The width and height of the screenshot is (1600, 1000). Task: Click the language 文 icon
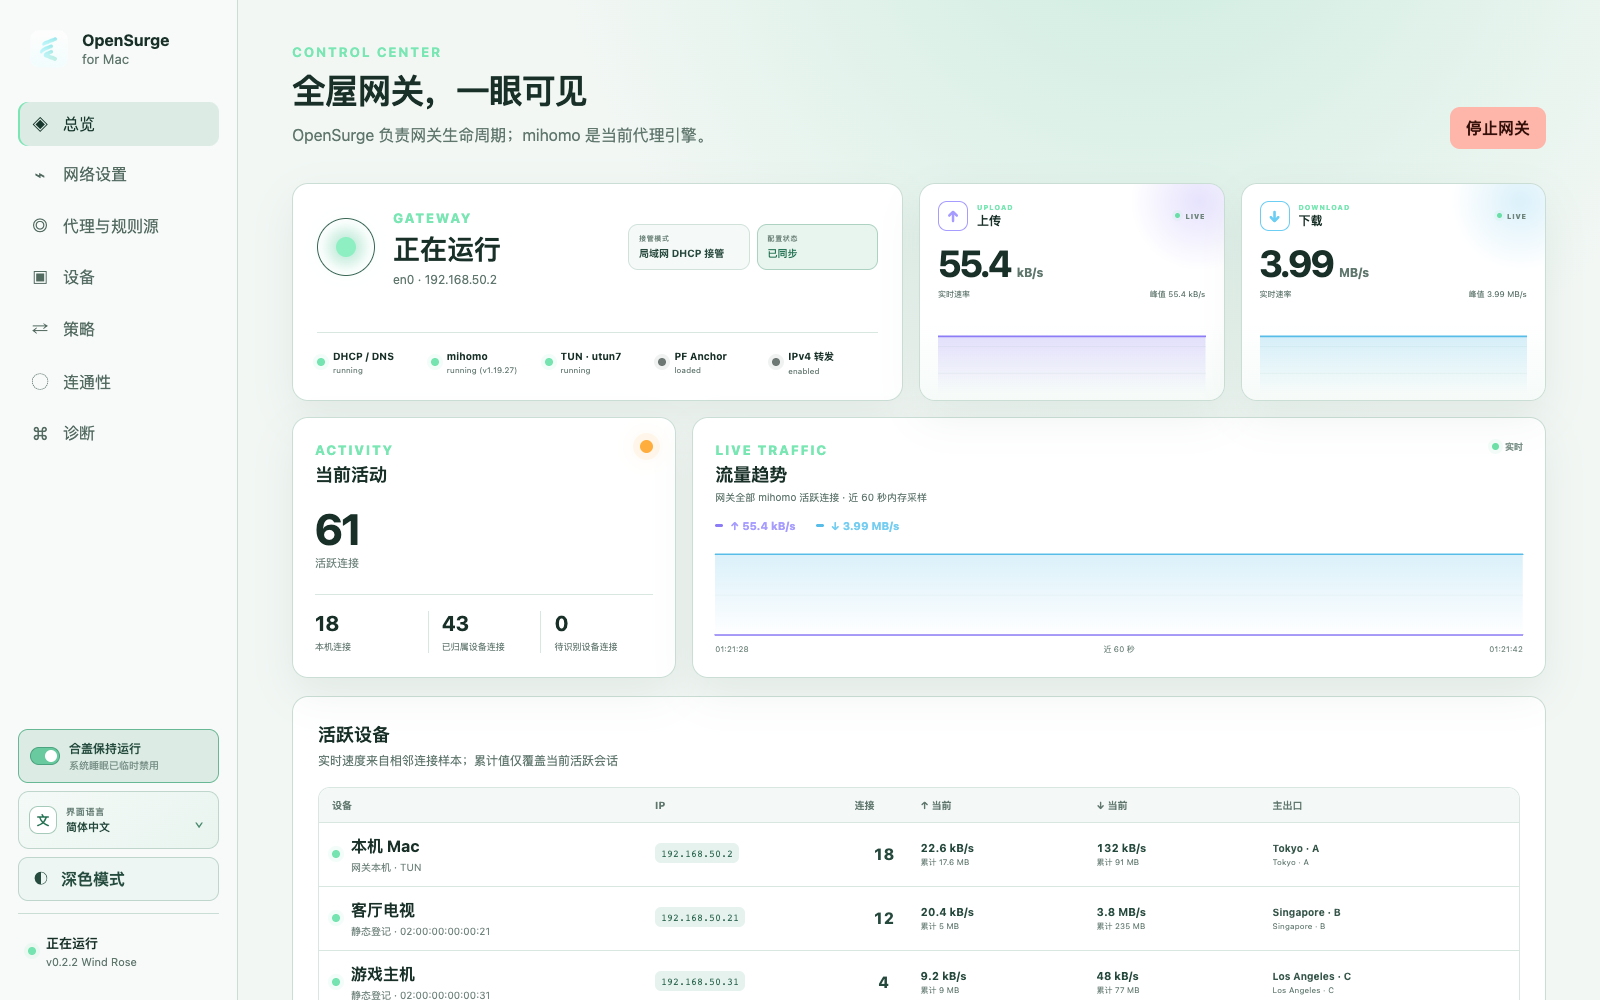pyautogui.click(x=43, y=820)
